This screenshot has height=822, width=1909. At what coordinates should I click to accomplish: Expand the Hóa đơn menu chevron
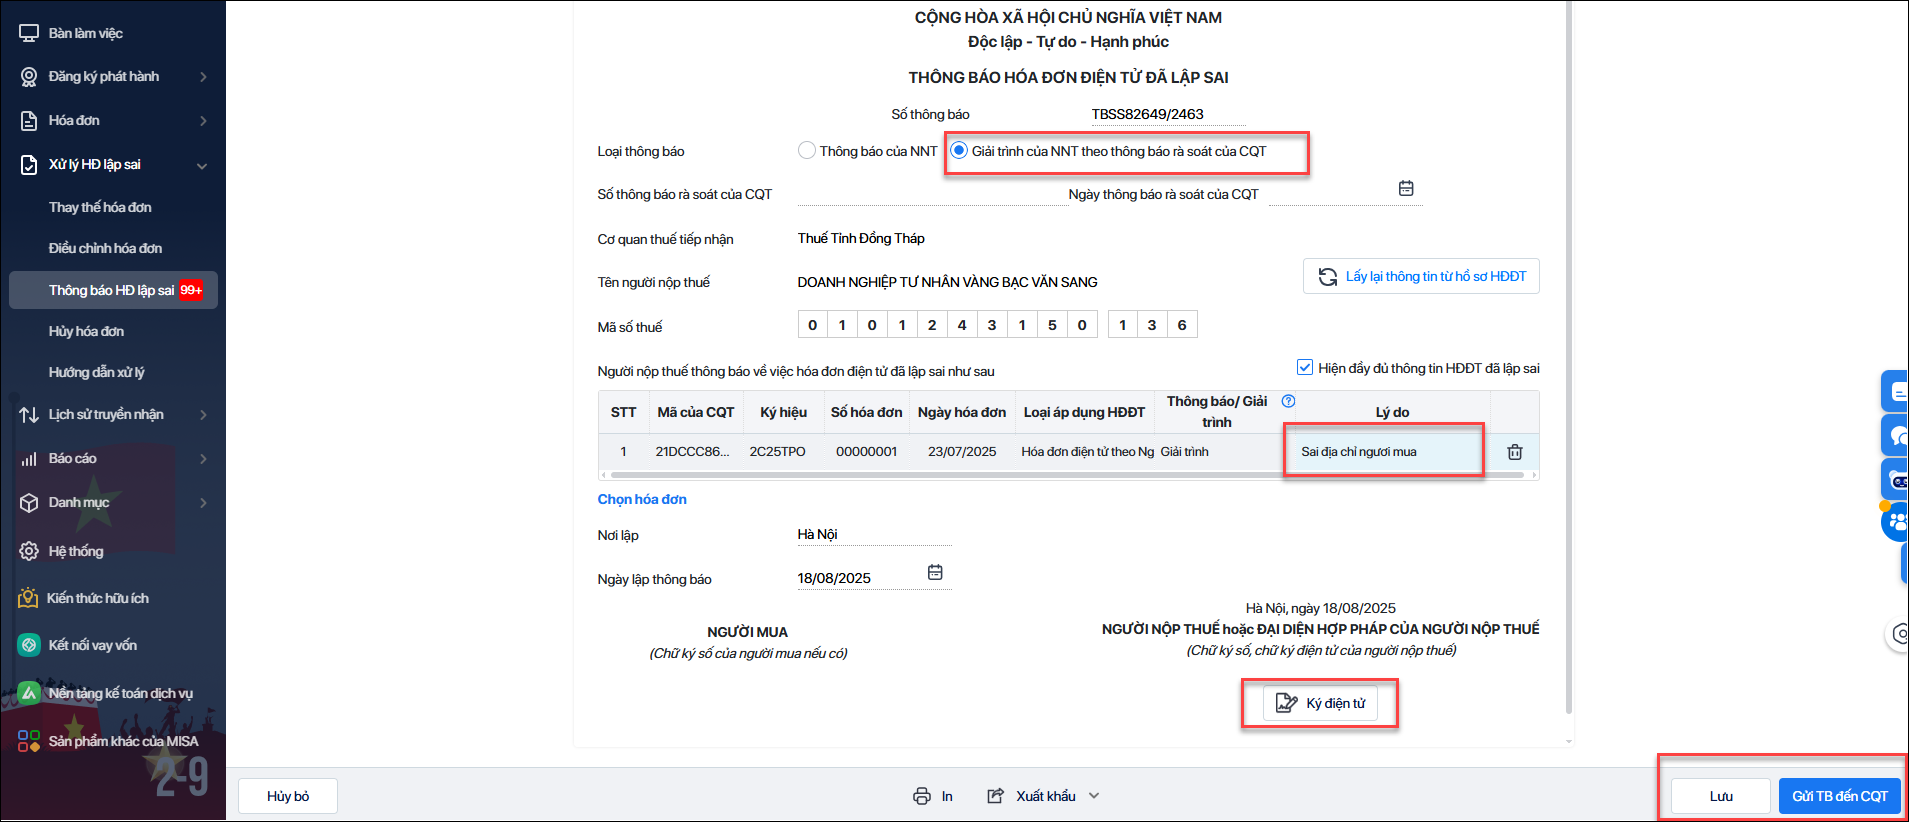(204, 121)
